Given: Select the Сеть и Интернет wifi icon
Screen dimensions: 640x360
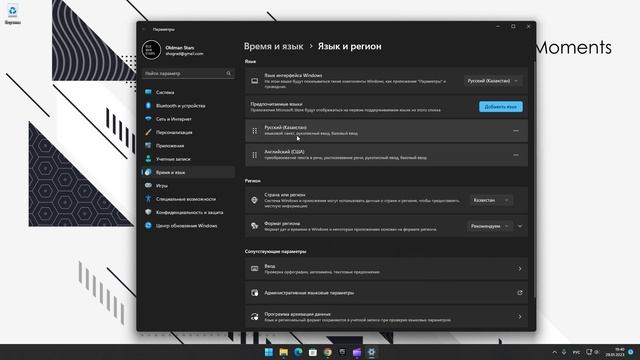Looking at the screenshot, I should click(148, 119).
